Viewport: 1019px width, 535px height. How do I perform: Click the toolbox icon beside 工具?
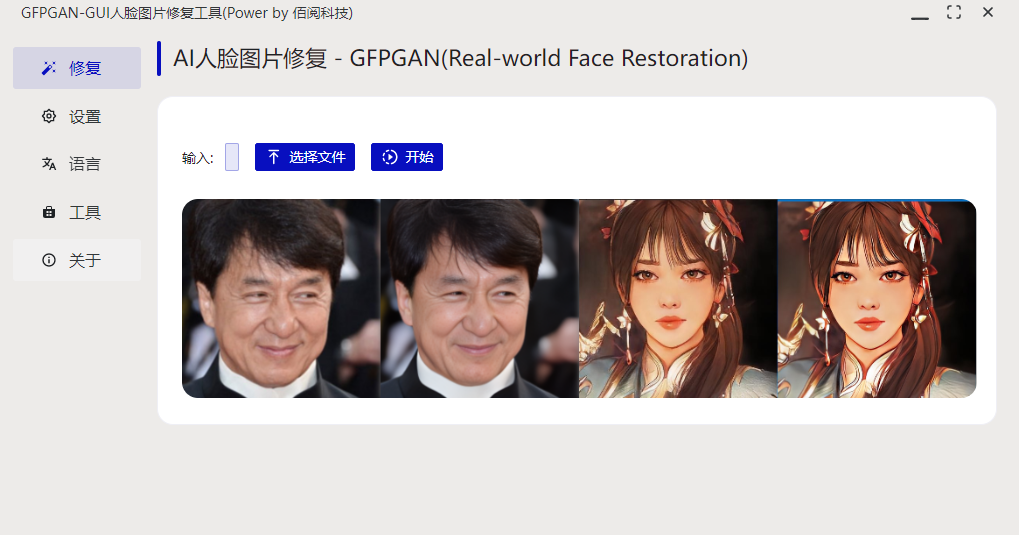[49, 213]
